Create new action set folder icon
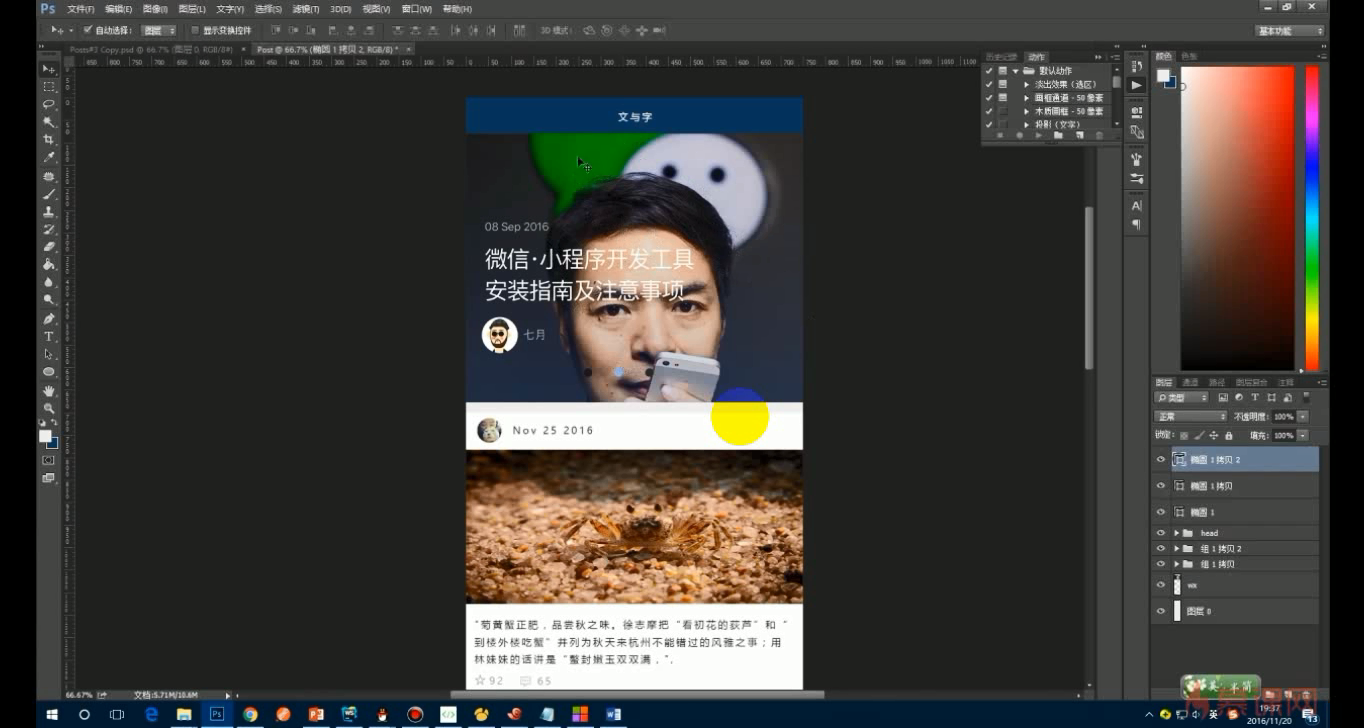This screenshot has width=1364, height=728. [x=1059, y=135]
